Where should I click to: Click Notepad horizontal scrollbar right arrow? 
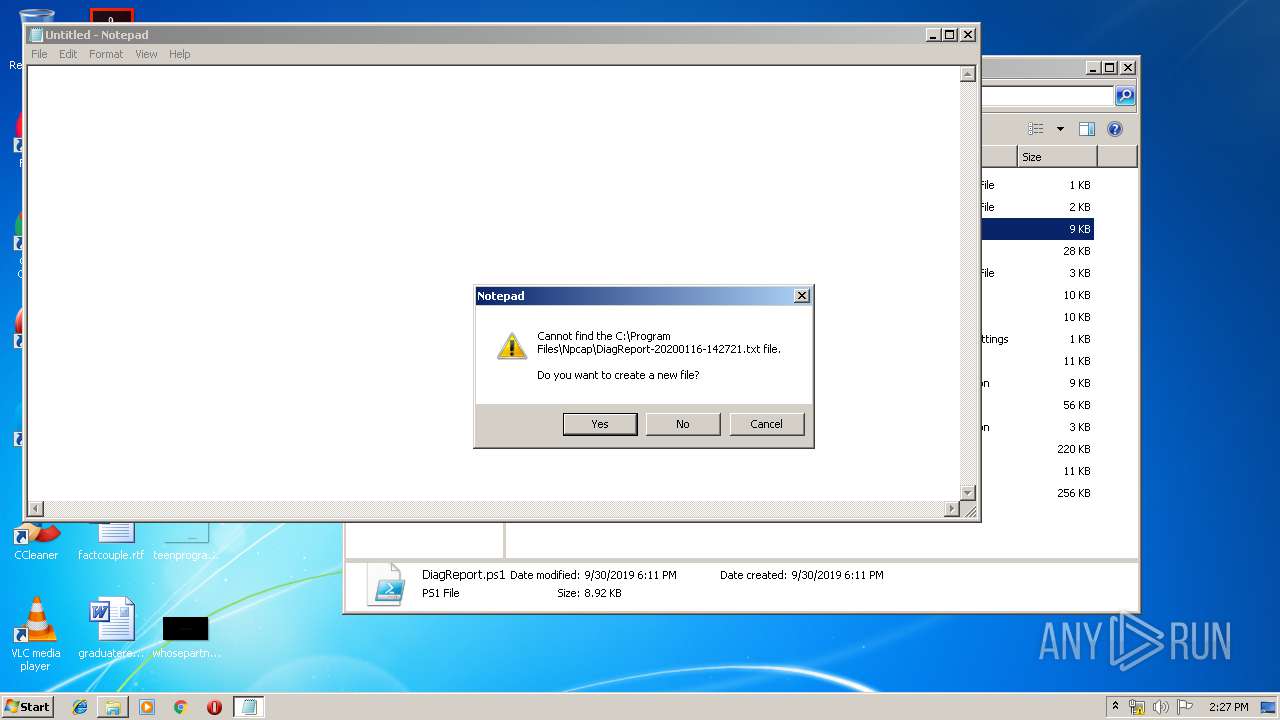pyautogui.click(x=951, y=509)
